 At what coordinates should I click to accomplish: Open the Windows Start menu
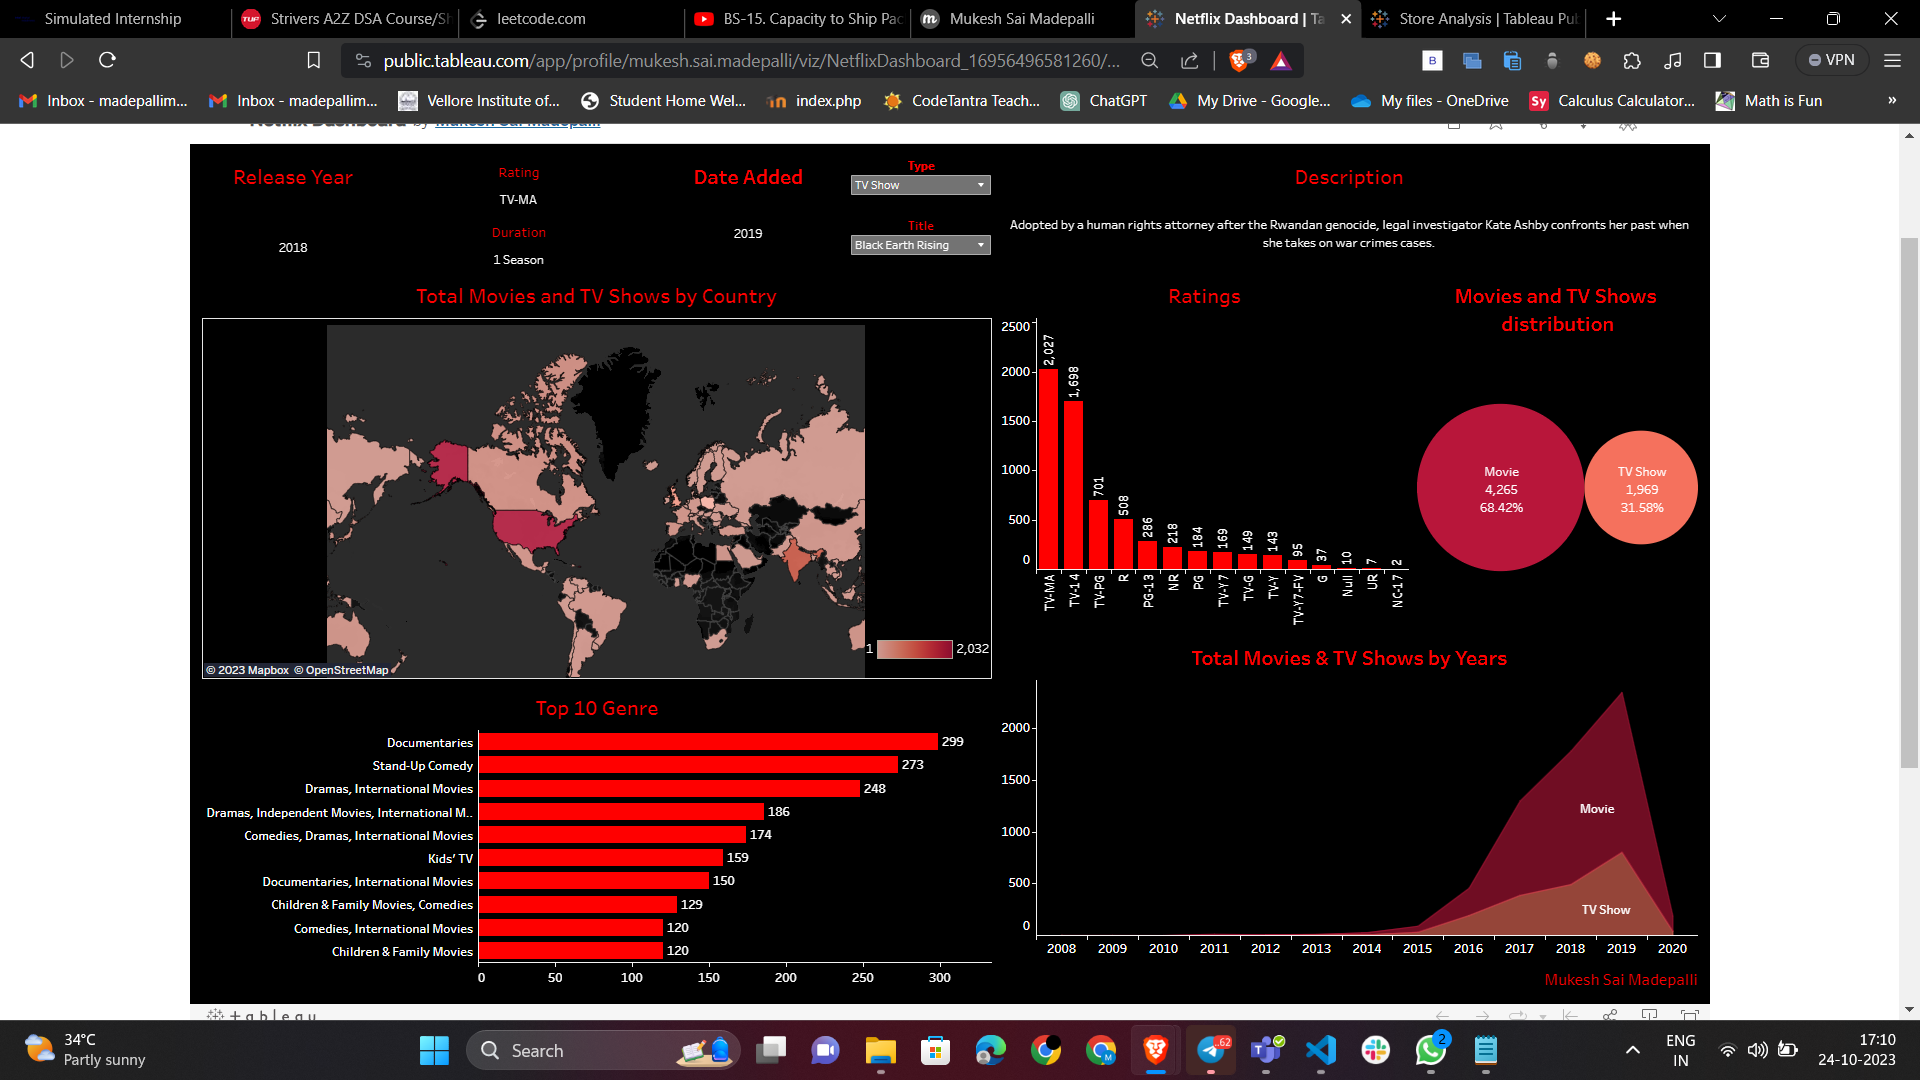(x=434, y=1050)
